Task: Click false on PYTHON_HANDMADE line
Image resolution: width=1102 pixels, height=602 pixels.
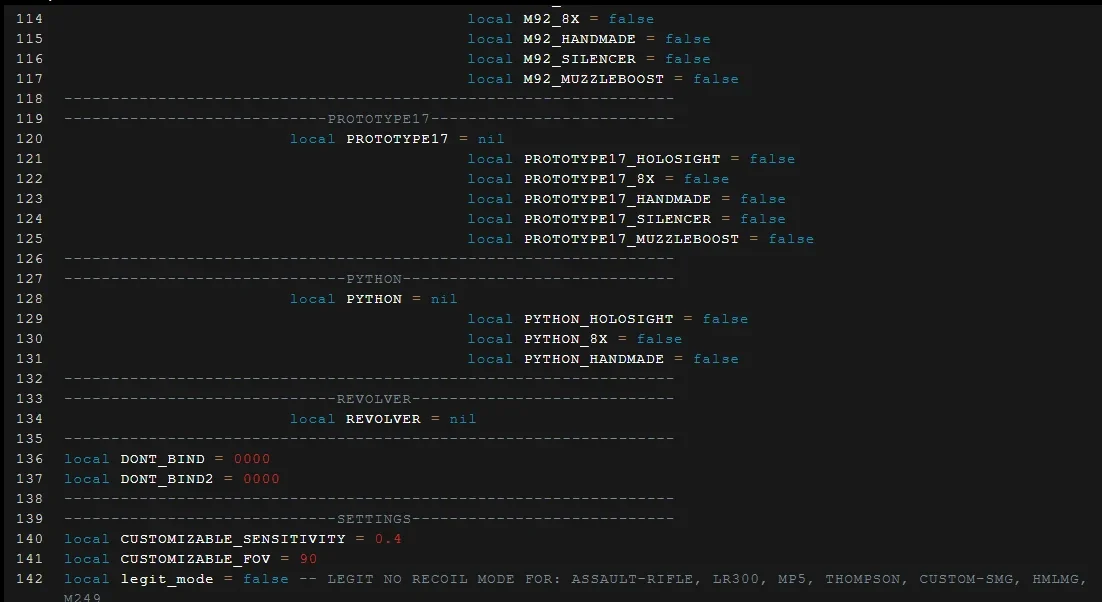Action: point(715,359)
